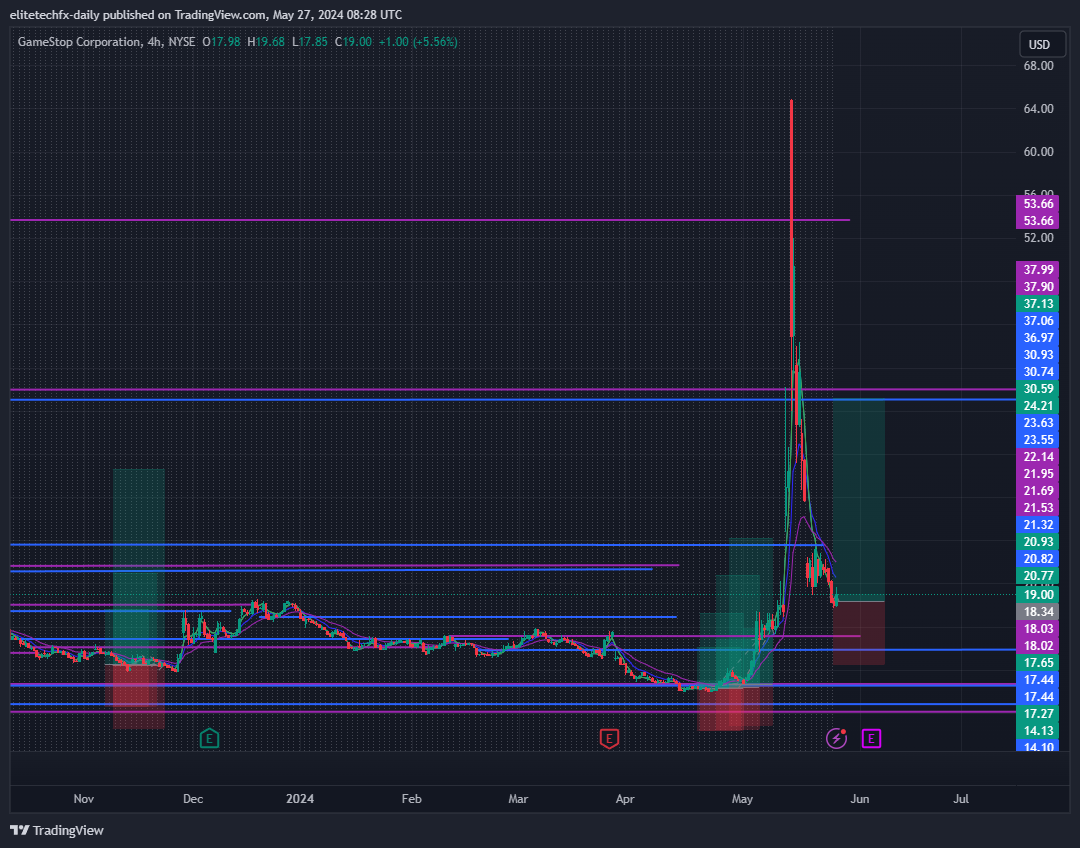
Task: Click the 14.13 price label
Action: pyautogui.click(x=1037, y=731)
